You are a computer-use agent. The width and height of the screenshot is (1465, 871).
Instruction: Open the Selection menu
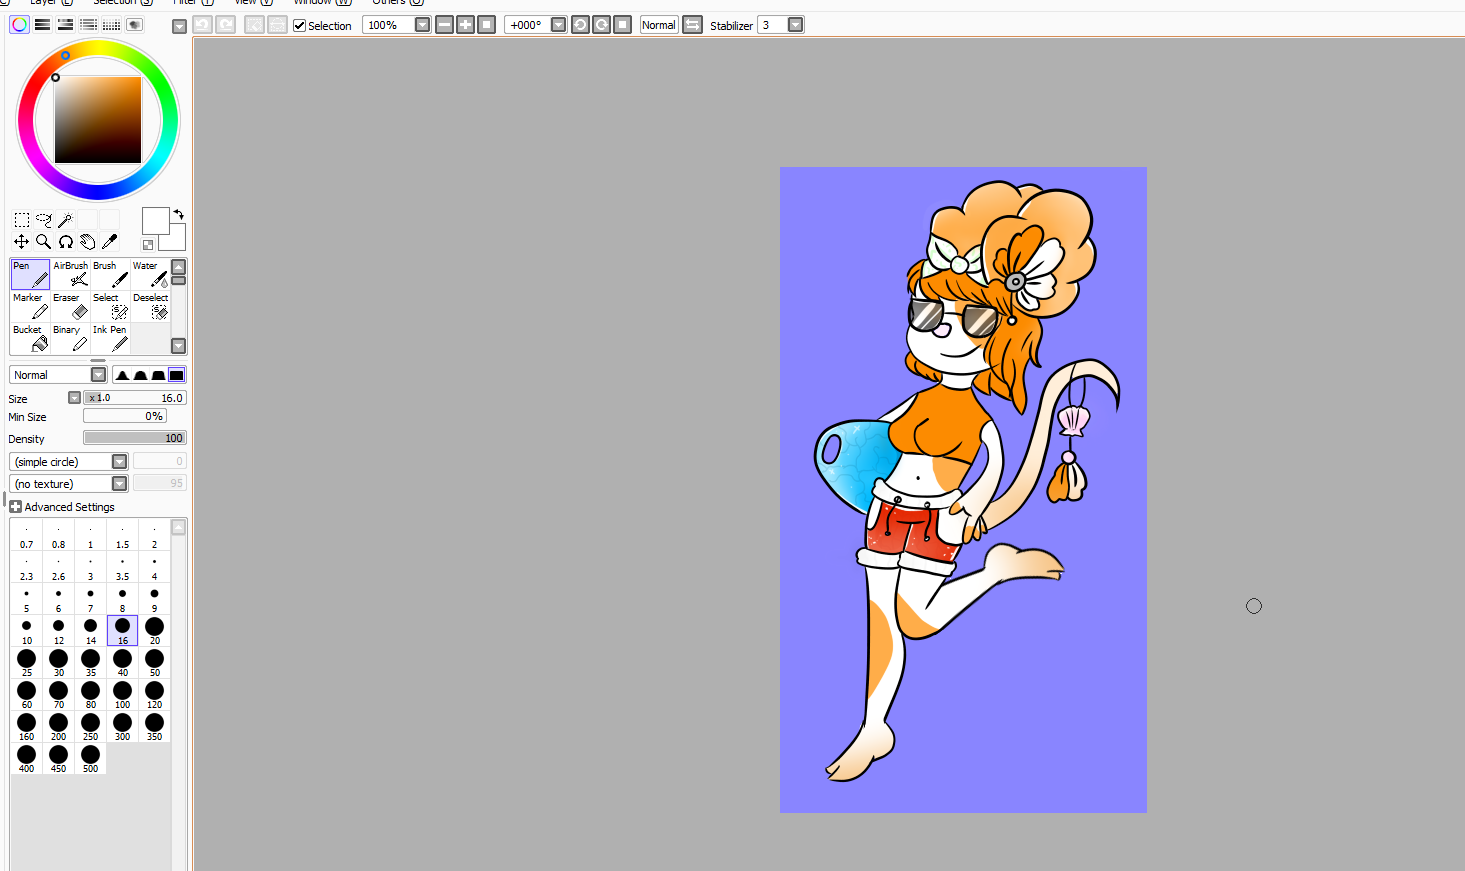tap(122, 2)
